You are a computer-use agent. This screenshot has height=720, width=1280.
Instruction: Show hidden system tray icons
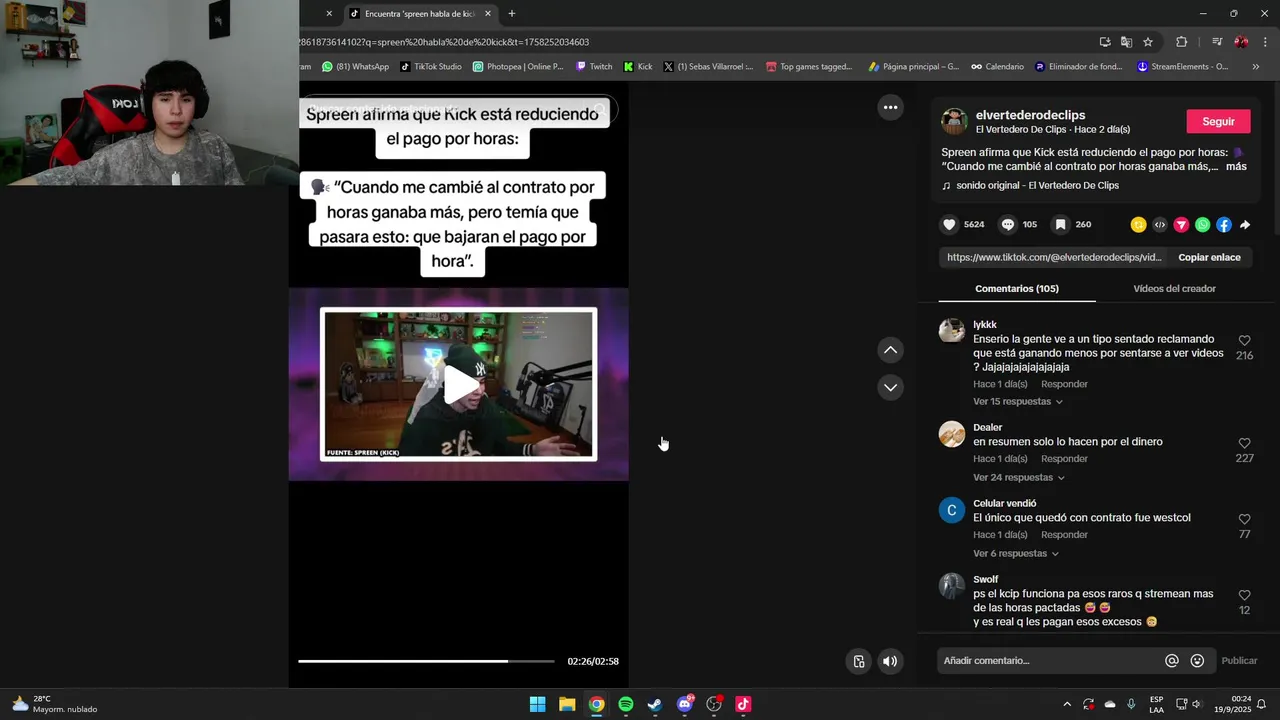(1067, 704)
